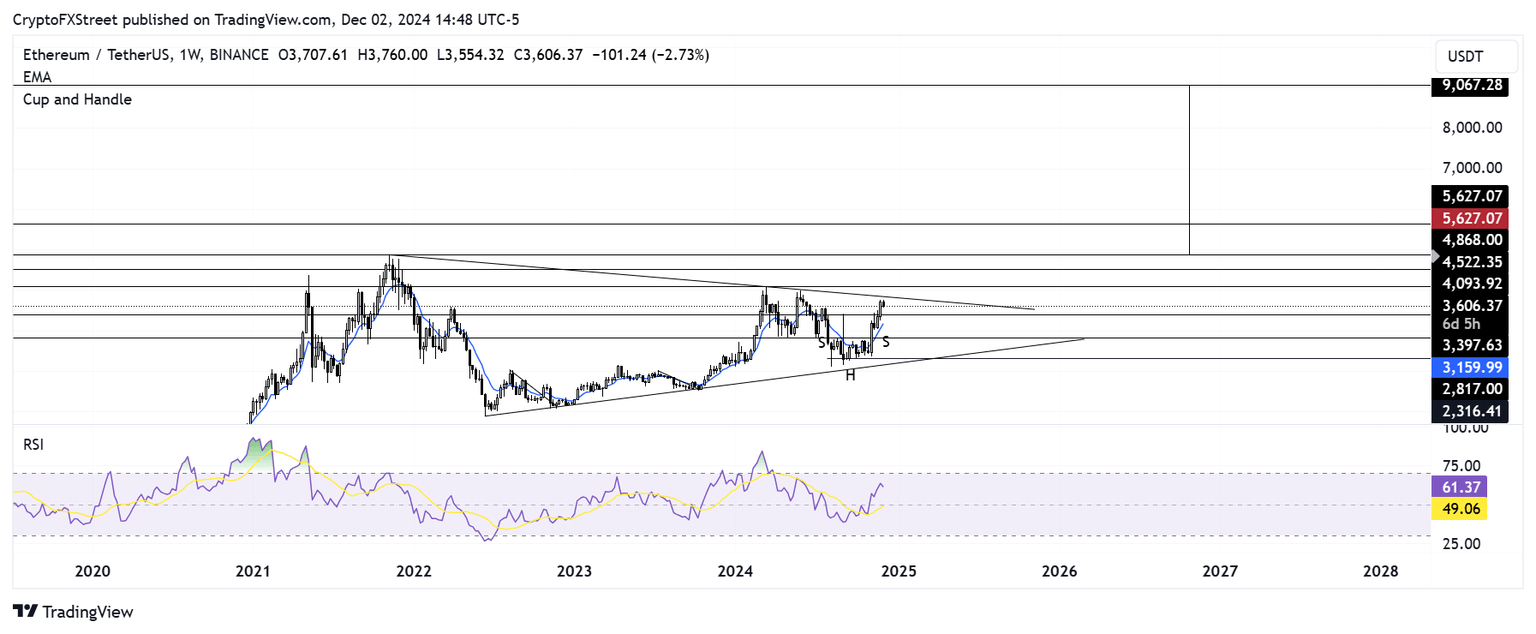The width and height of the screenshot is (1536, 634).
Task: Click the -2.73% change value in legend
Action: click(x=680, y=55)
